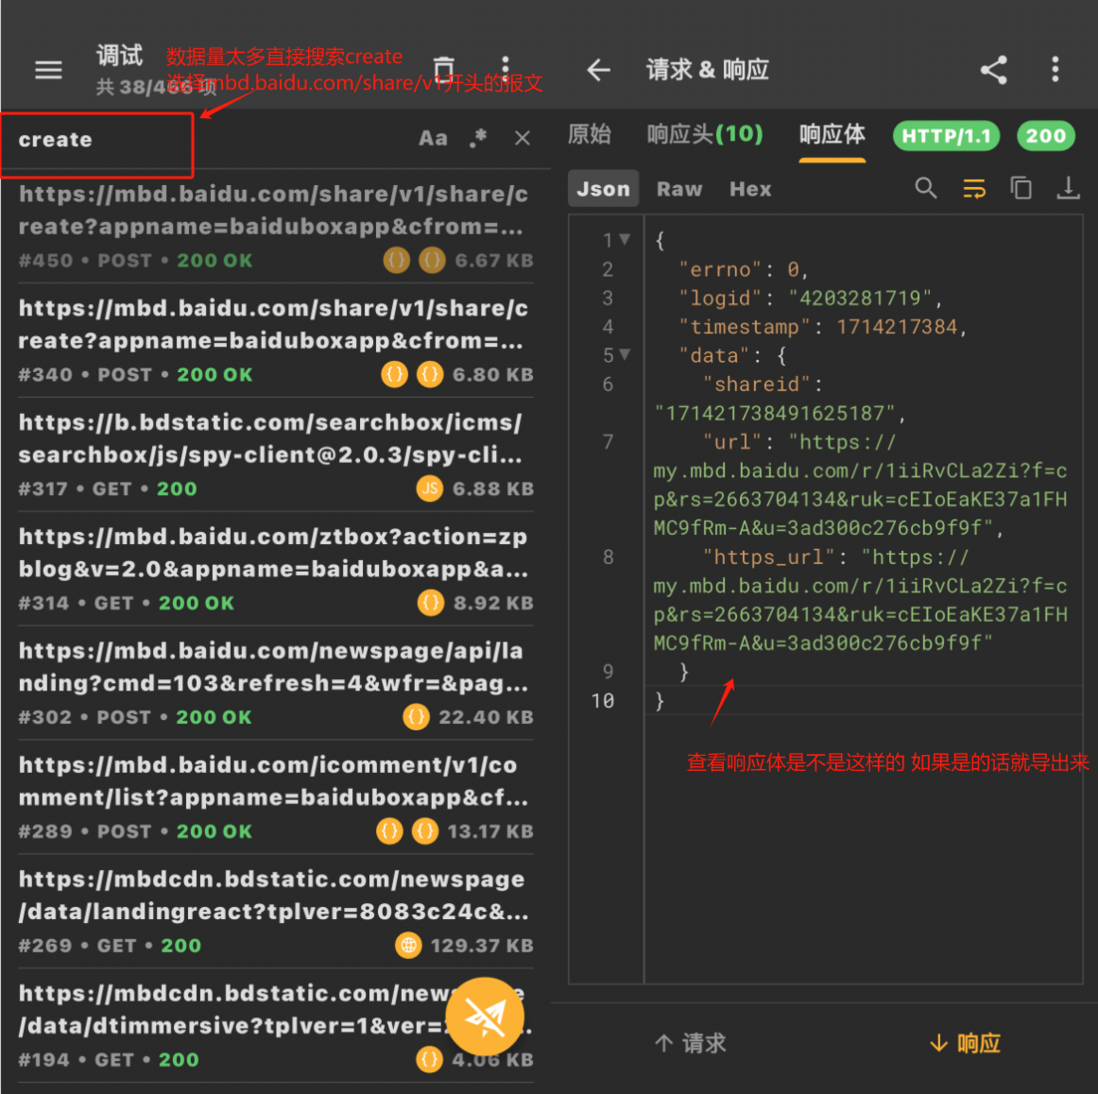Click the 请求 & 响应 title
The height and width of the screenshot is (1094, 1098).
(x=707, y=69)
